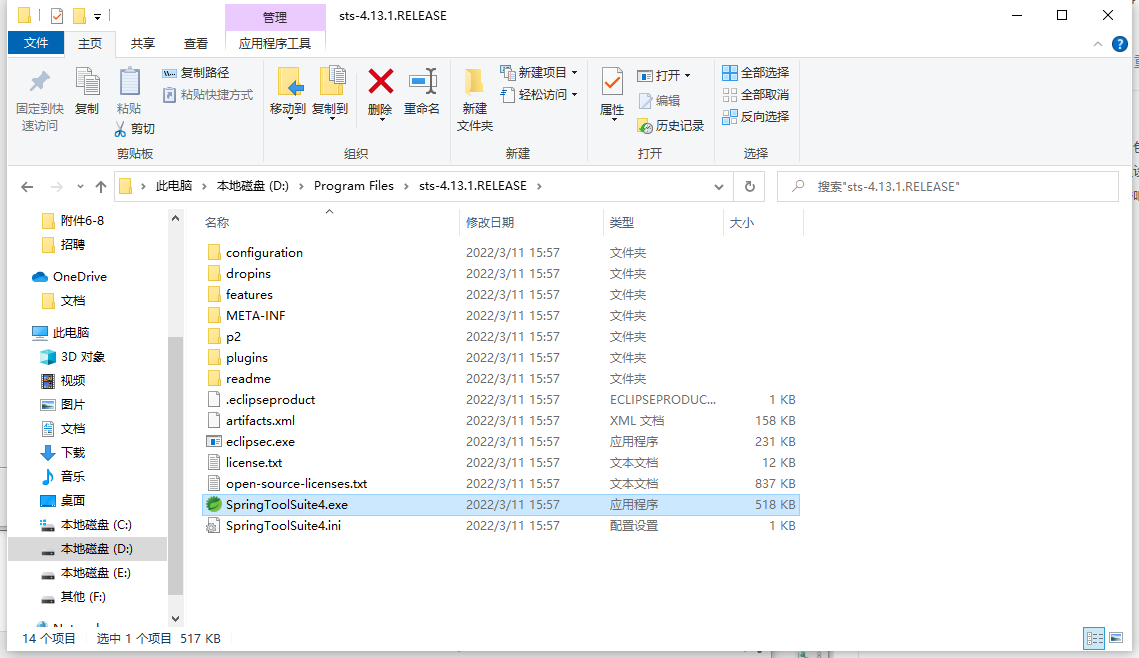Click Copy Path (复制路径) in ribbon

coord(195,73)
